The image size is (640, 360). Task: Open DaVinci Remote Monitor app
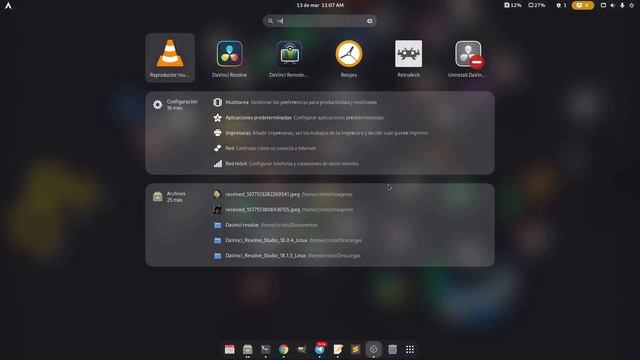289,58
